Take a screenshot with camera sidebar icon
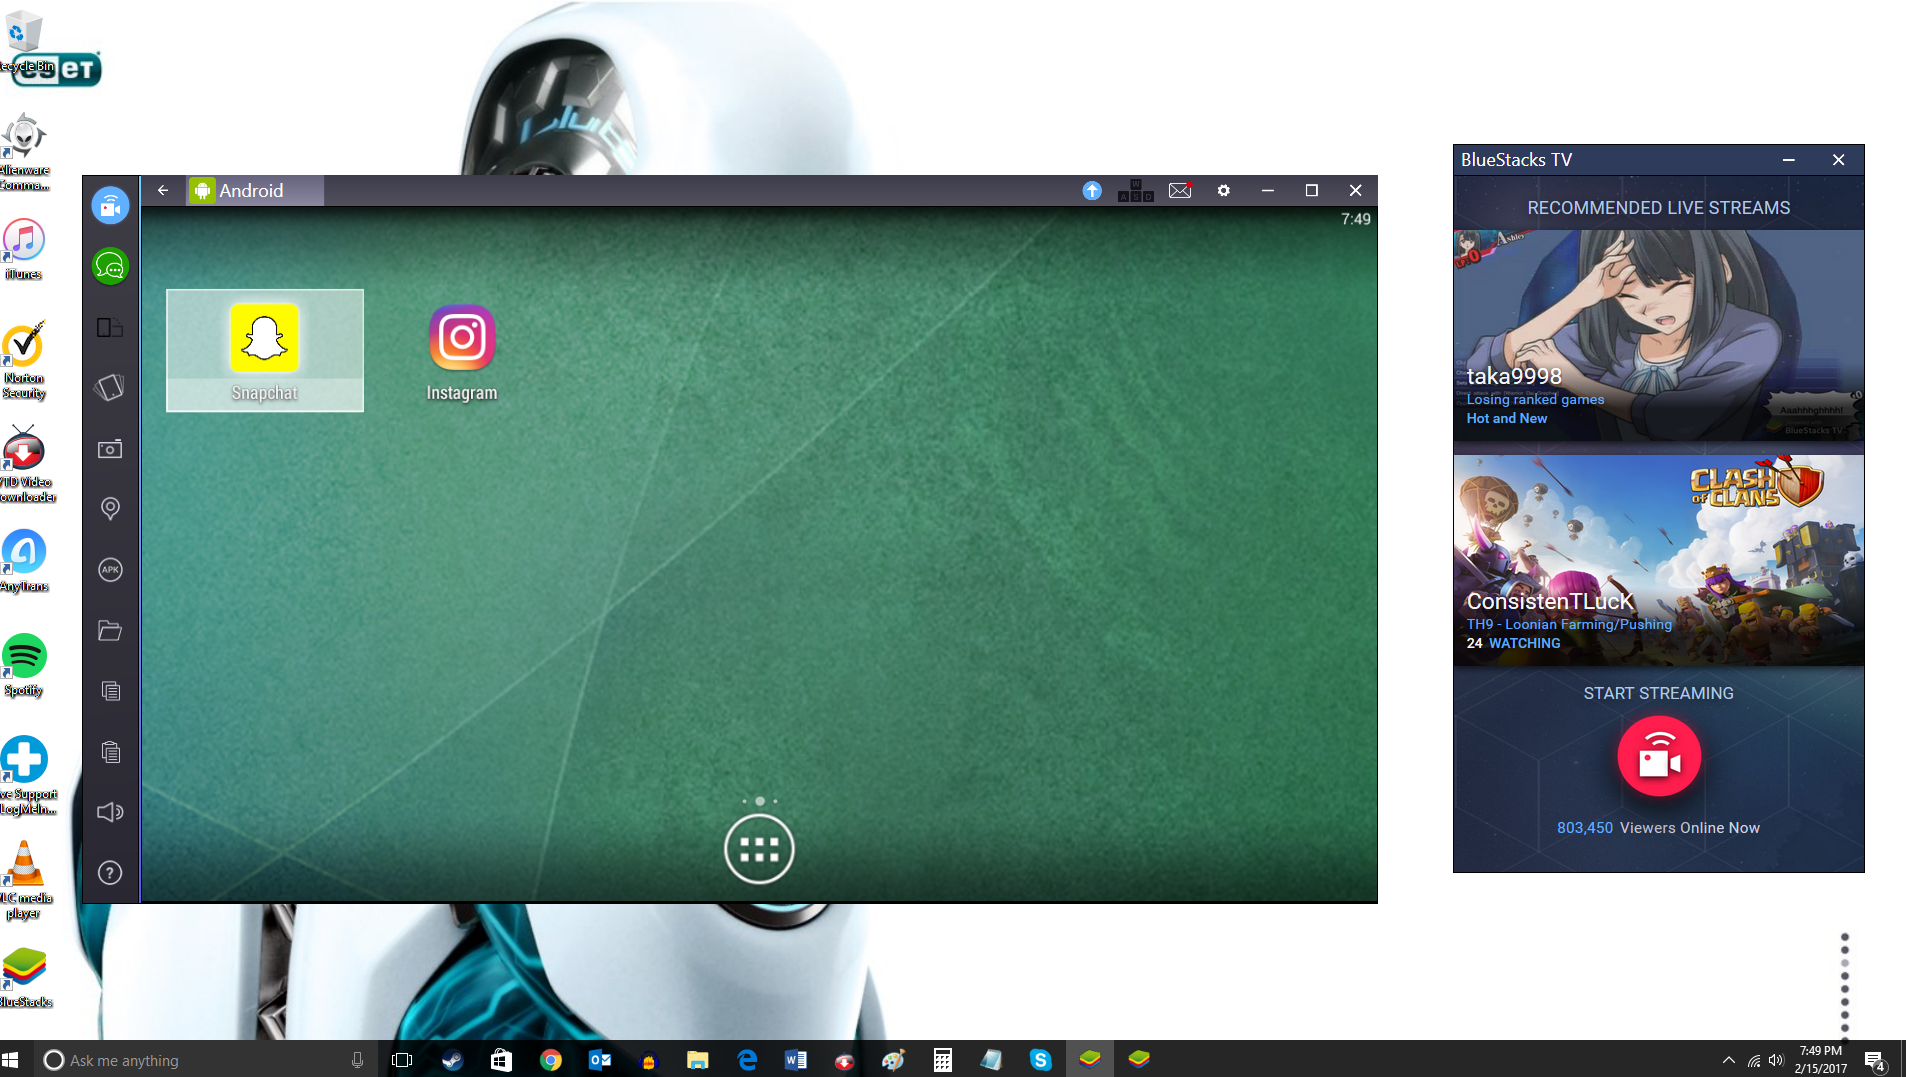This screenshot has height=1077, width=1906. pyautogui.click(x=110, y=449)
